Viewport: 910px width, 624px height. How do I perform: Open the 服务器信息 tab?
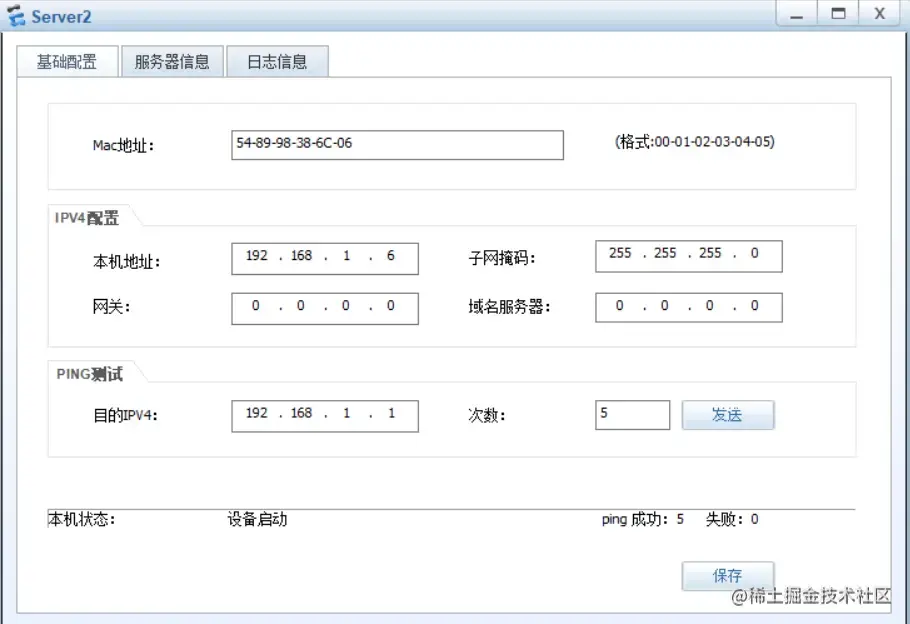pyautogui.click(x=172, y=62)
